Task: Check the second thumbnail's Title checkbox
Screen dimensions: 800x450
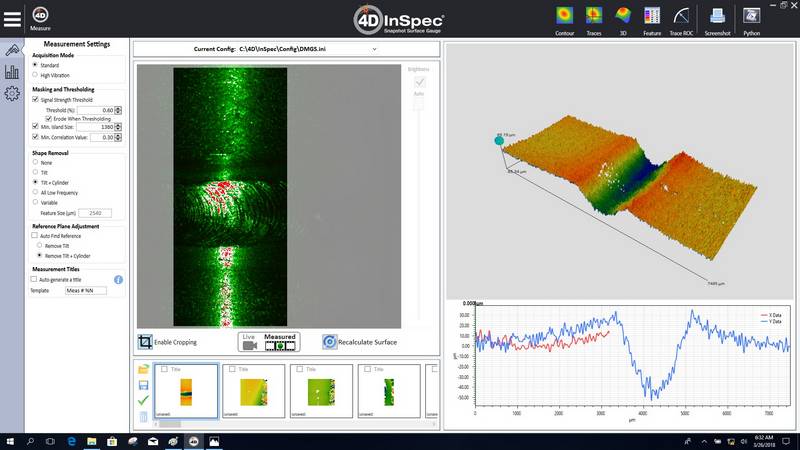Action: [232, 369]
